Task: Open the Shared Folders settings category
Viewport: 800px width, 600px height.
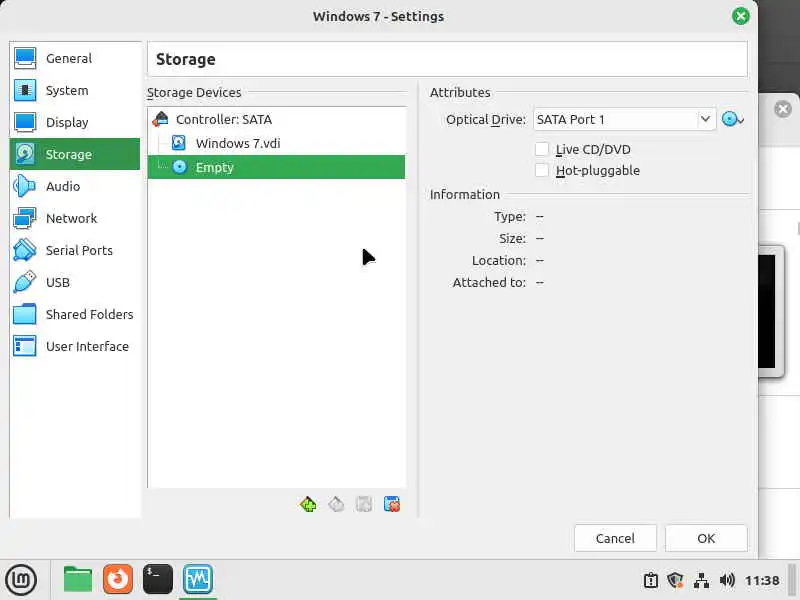Action: pos(74,314)
